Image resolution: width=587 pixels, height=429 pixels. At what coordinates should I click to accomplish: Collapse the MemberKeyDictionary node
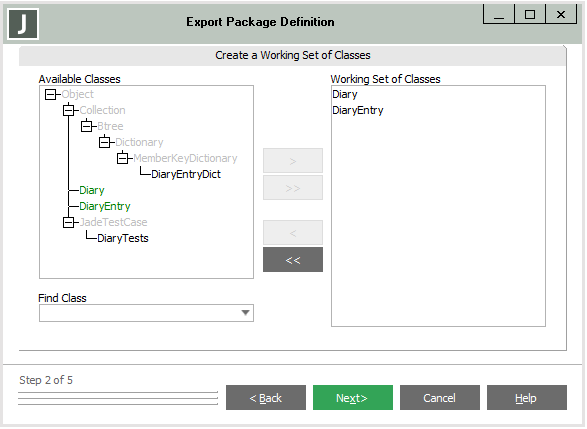[122, 158]
